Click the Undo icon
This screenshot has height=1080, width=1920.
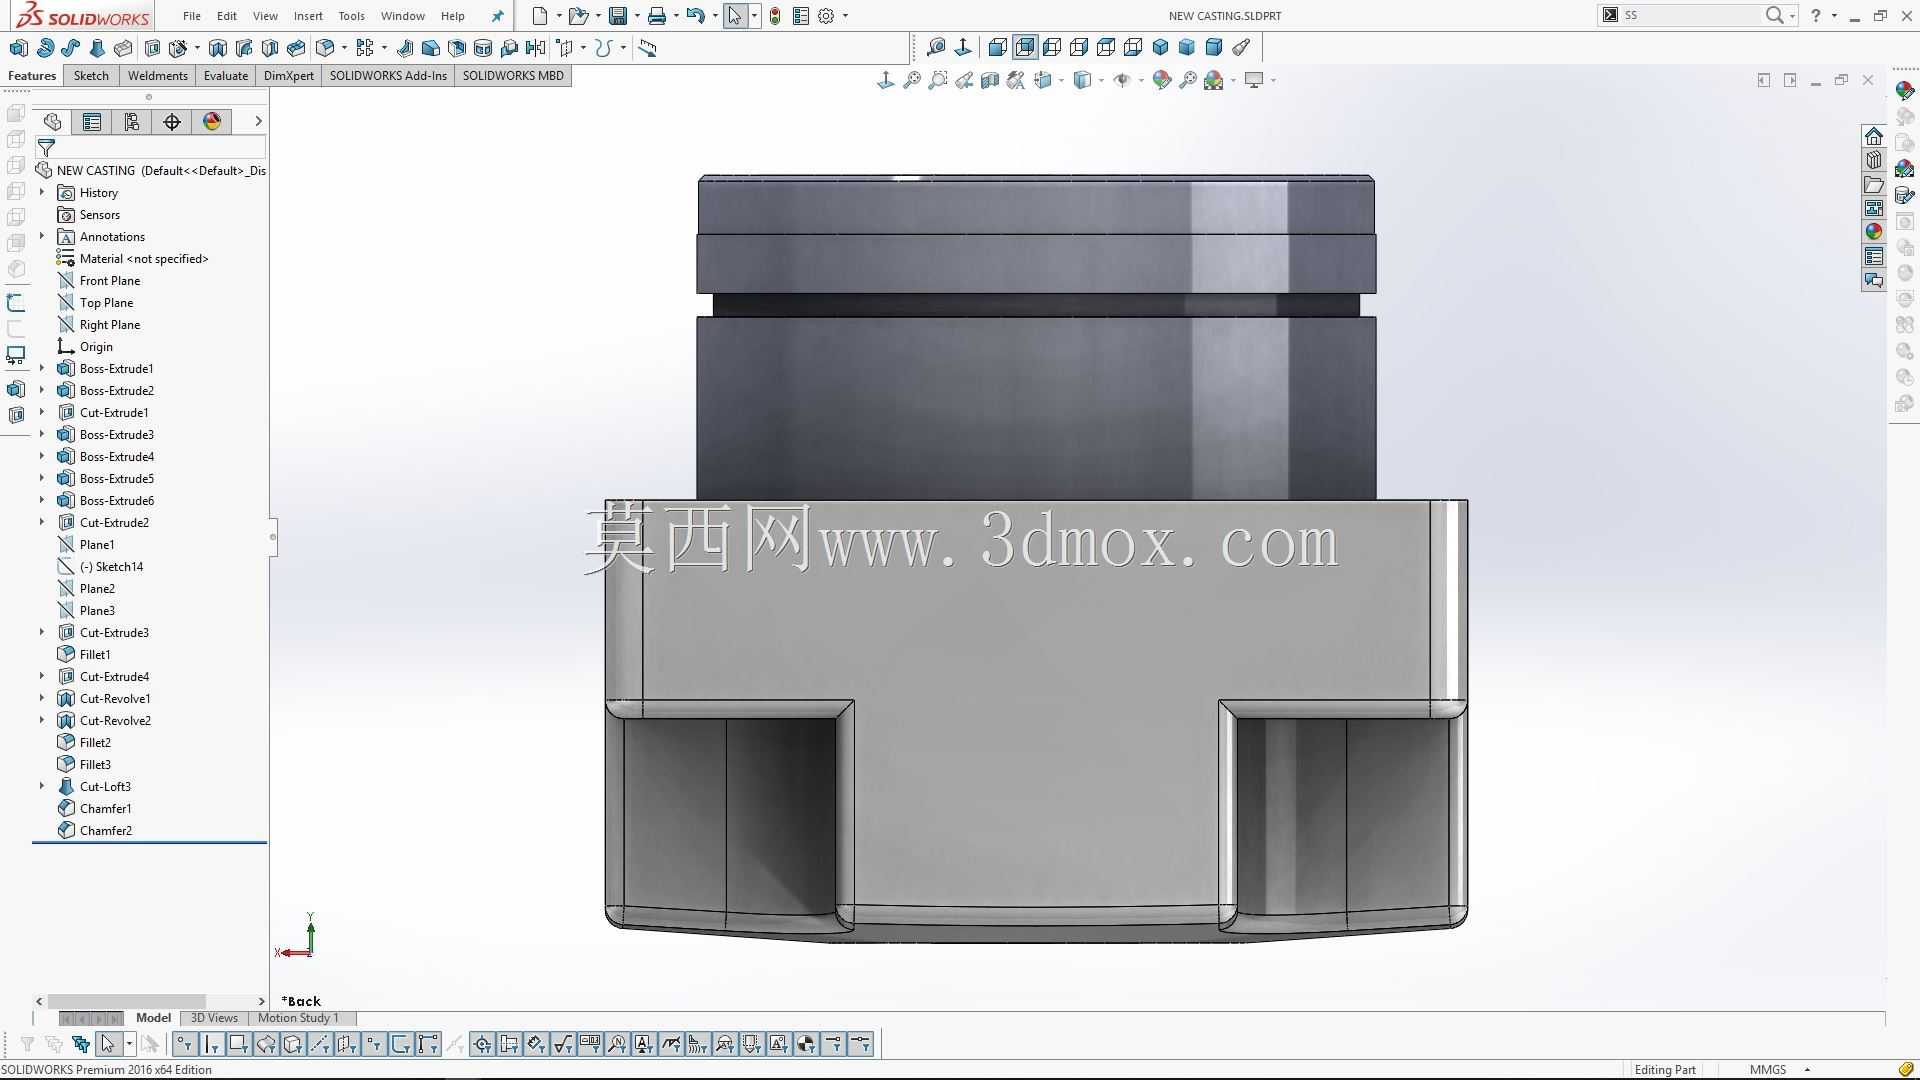pyautogui.click(x=696, y=16)
